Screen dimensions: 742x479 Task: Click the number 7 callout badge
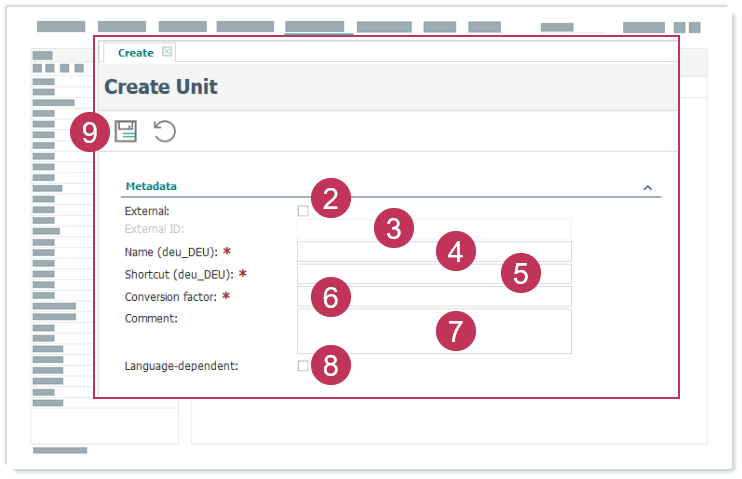point(455,331)
